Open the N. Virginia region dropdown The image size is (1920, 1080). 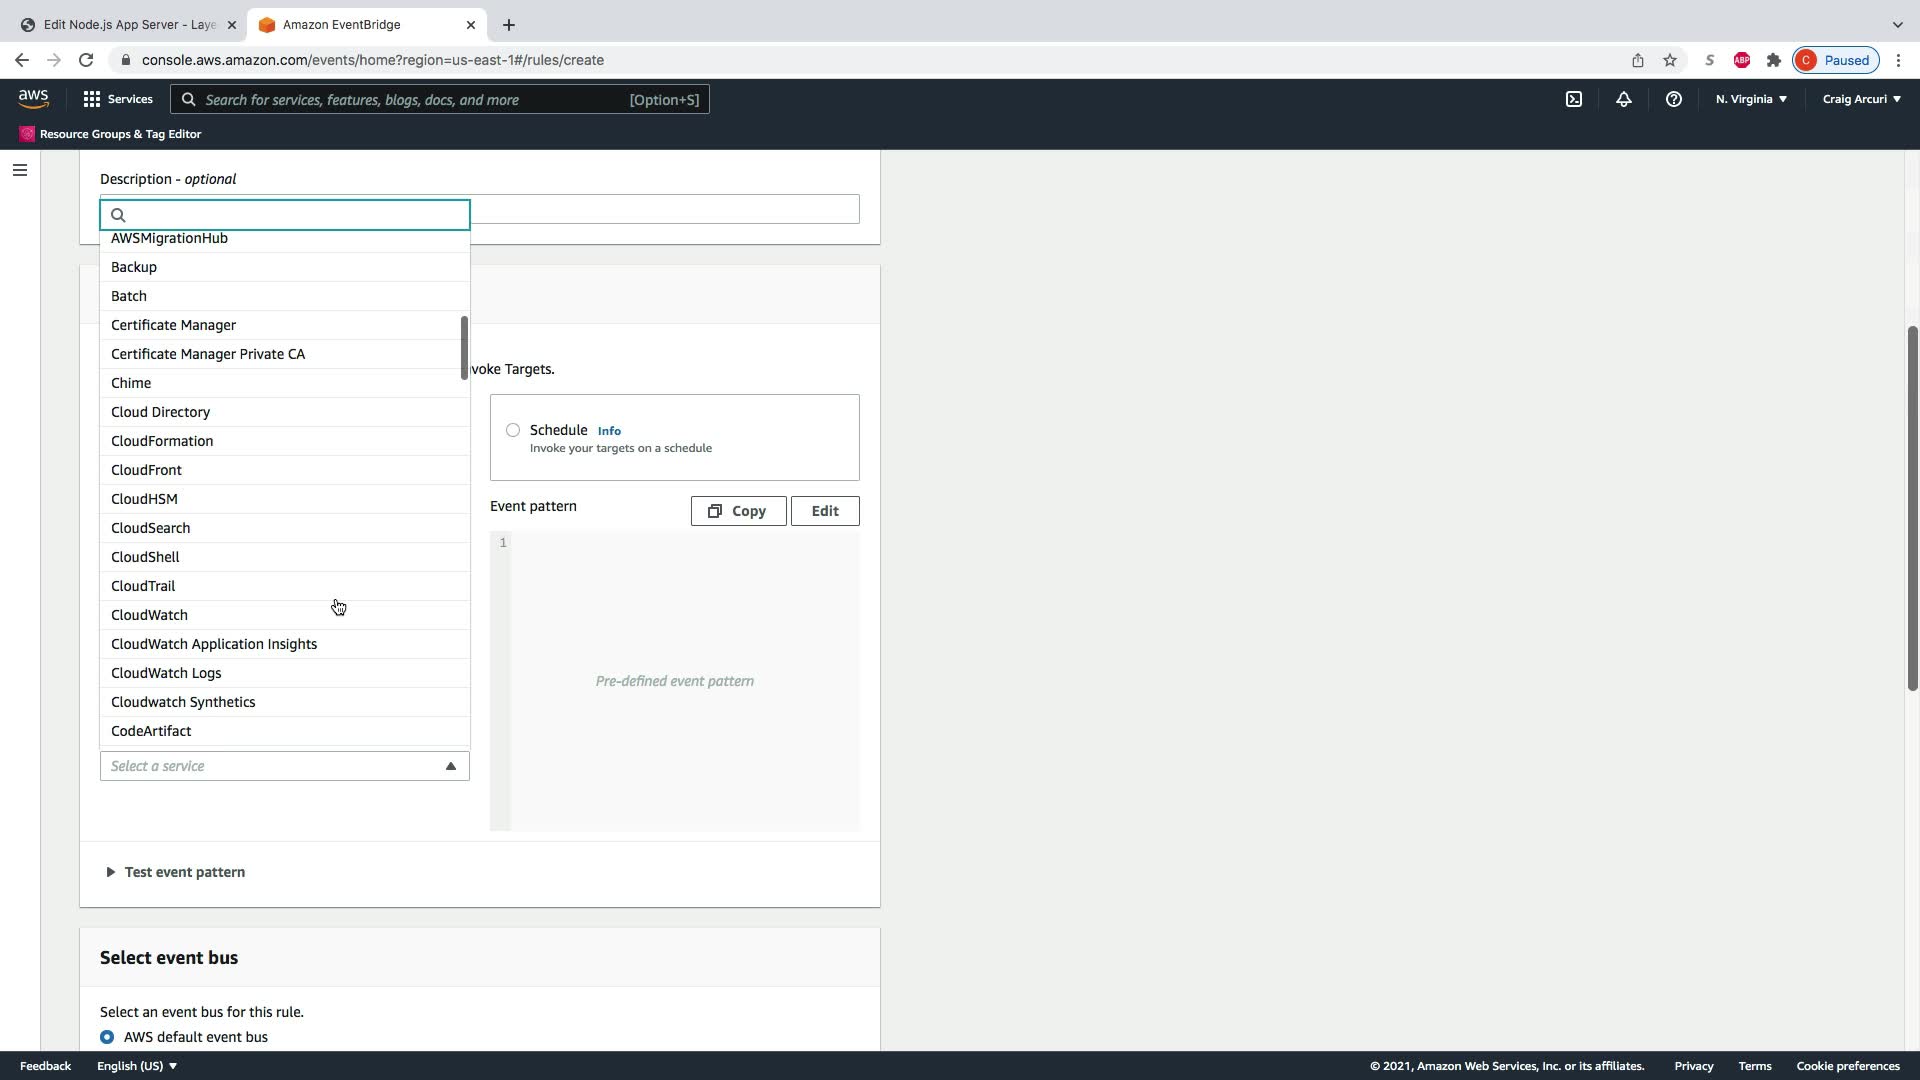point(1751,99)
